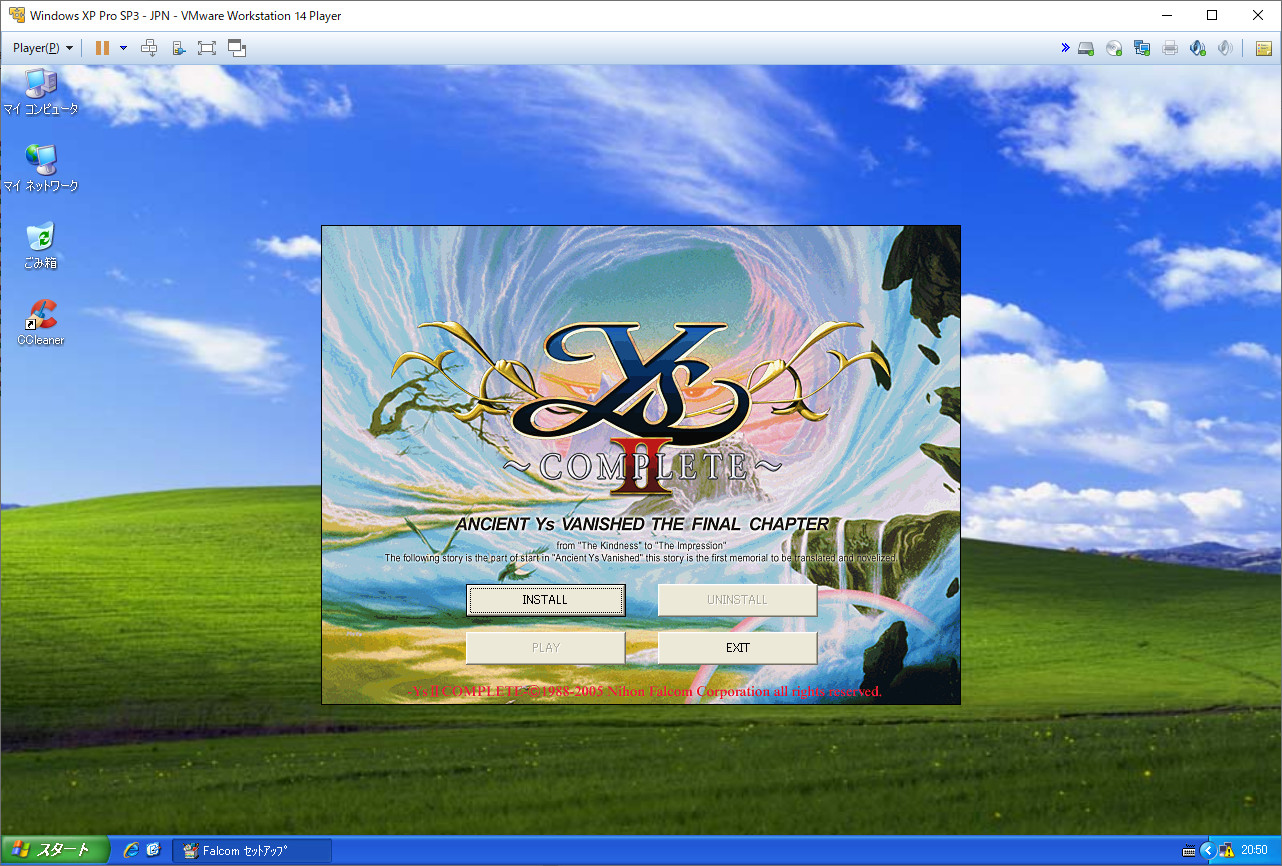
Task: Select the CCleaner desktop shortcut
Action: 41,323
